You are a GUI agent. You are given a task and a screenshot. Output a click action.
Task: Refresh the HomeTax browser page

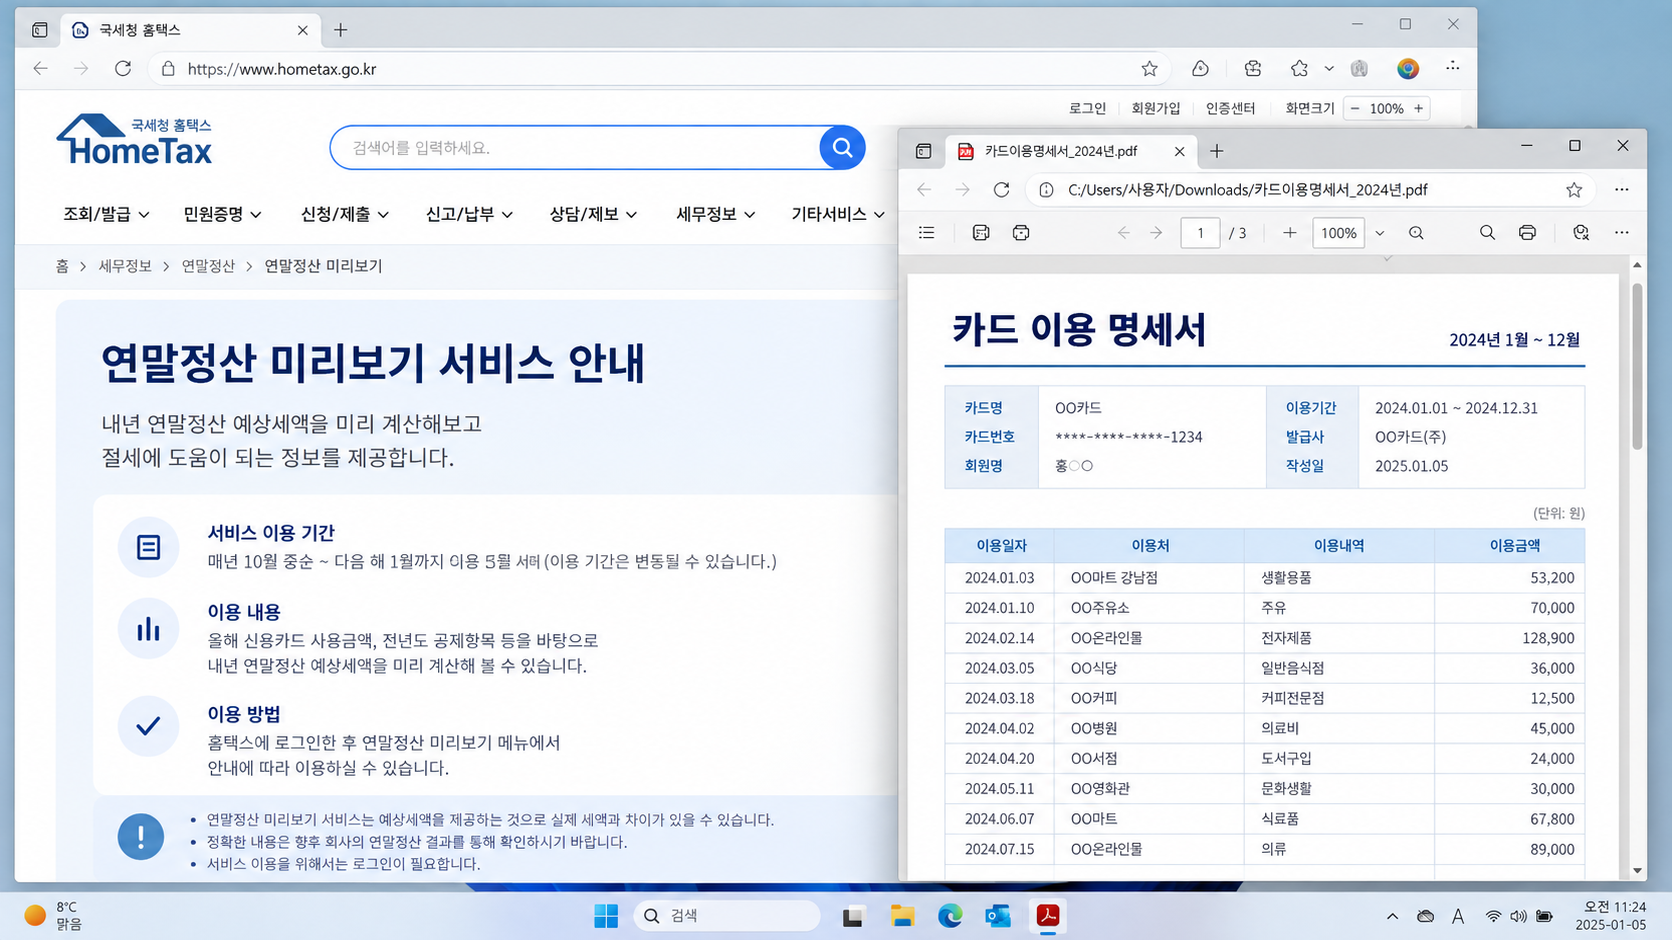[123, 69]
